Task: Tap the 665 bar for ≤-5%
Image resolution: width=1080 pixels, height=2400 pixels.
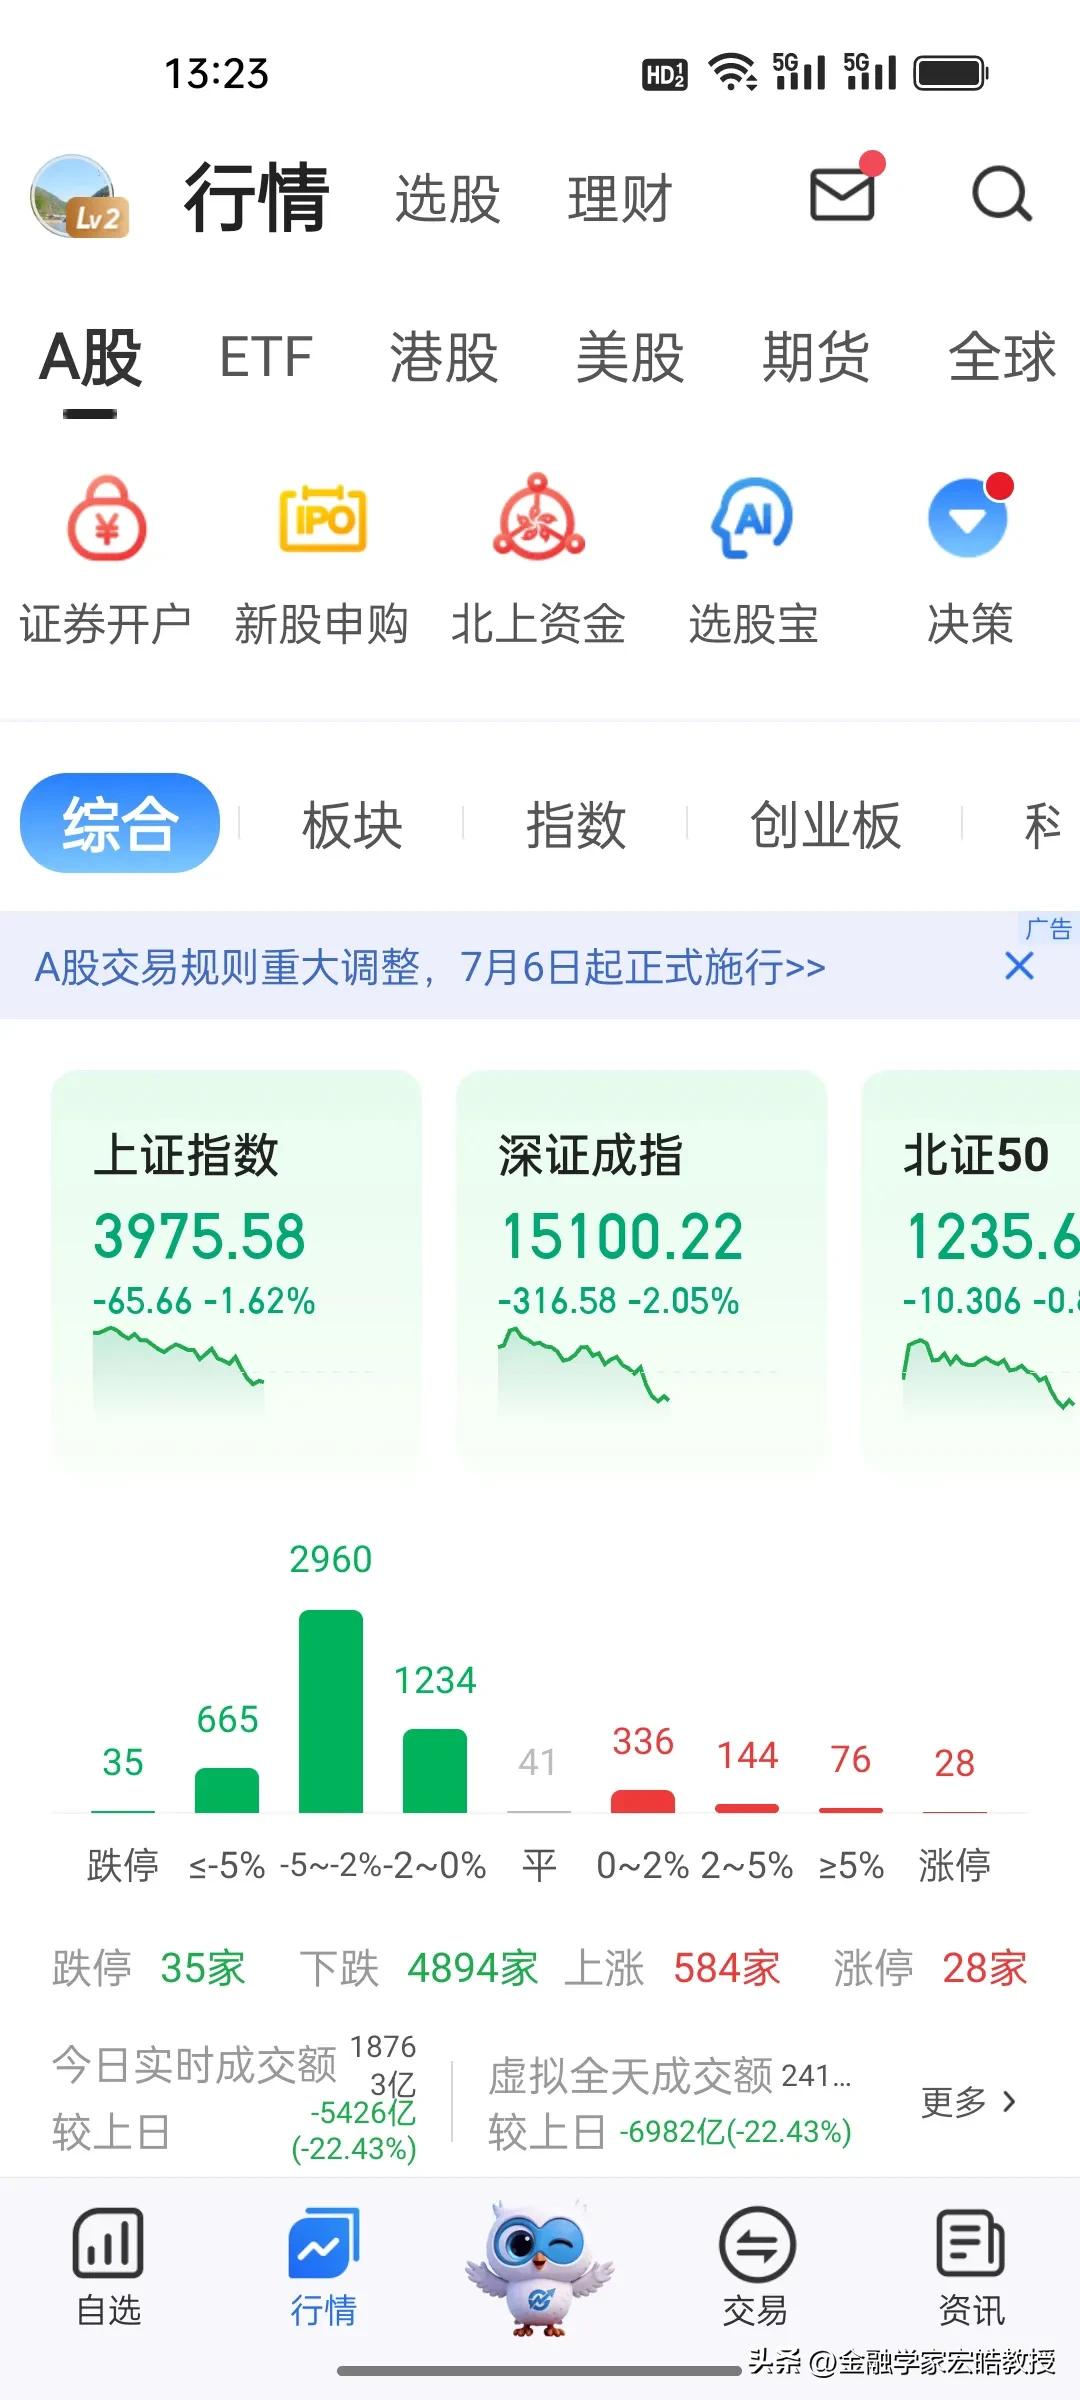Action: 227,1789
